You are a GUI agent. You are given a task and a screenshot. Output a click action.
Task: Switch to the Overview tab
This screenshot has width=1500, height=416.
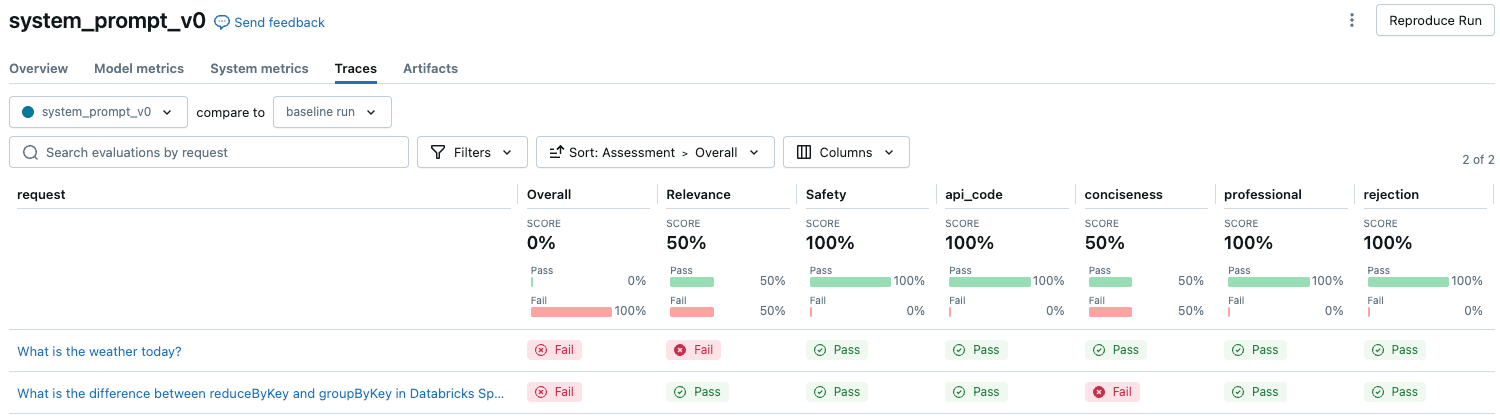coord(39,69)
